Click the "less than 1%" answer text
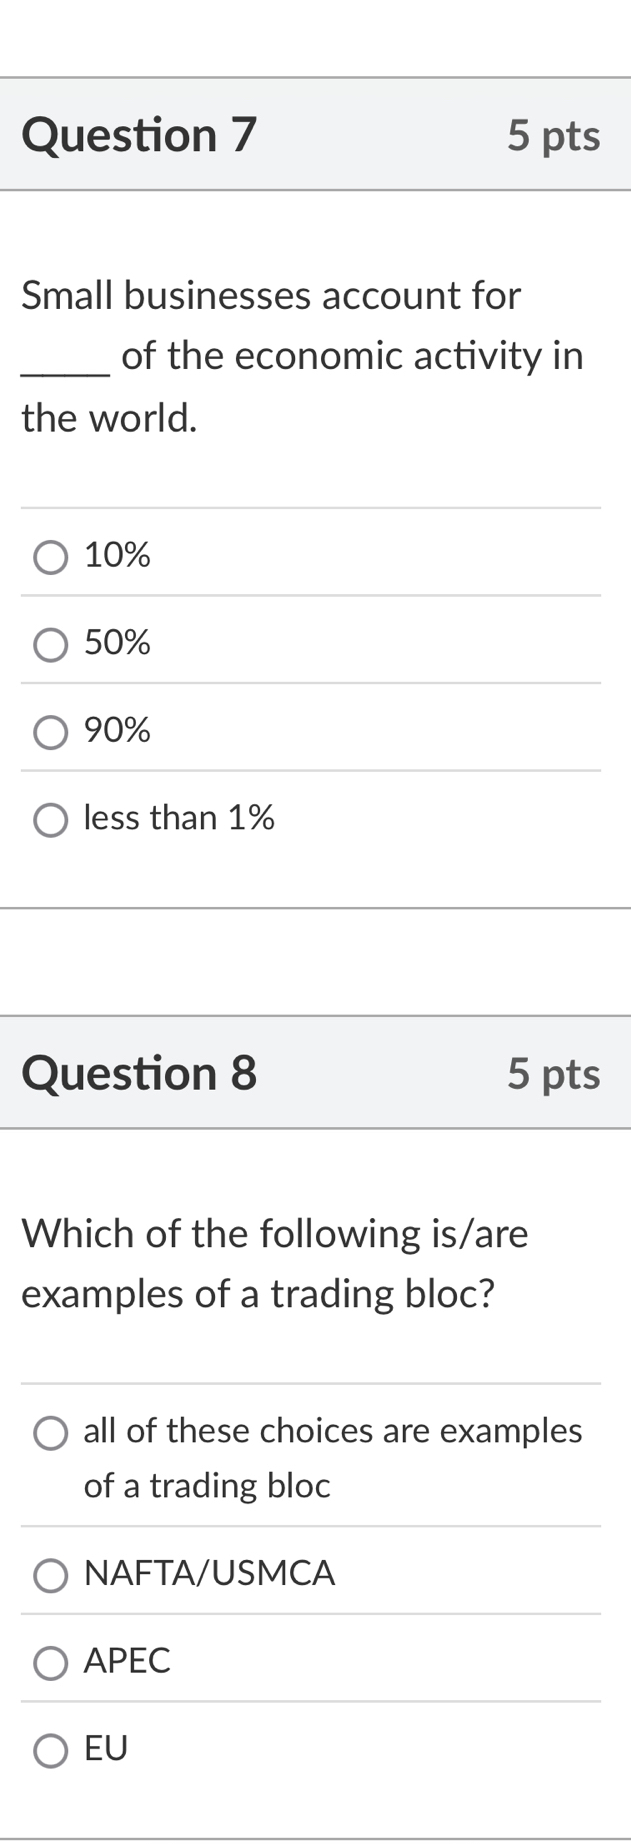631x1844 pixels. point(179,818)
